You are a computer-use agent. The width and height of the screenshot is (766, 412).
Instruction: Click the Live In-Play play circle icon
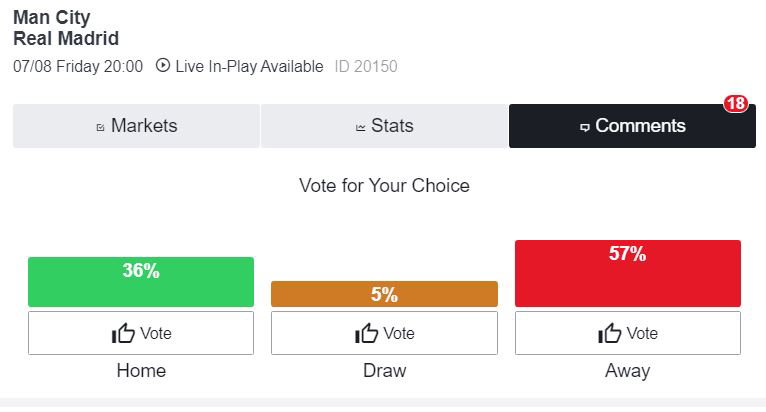(x=163, y=65)
